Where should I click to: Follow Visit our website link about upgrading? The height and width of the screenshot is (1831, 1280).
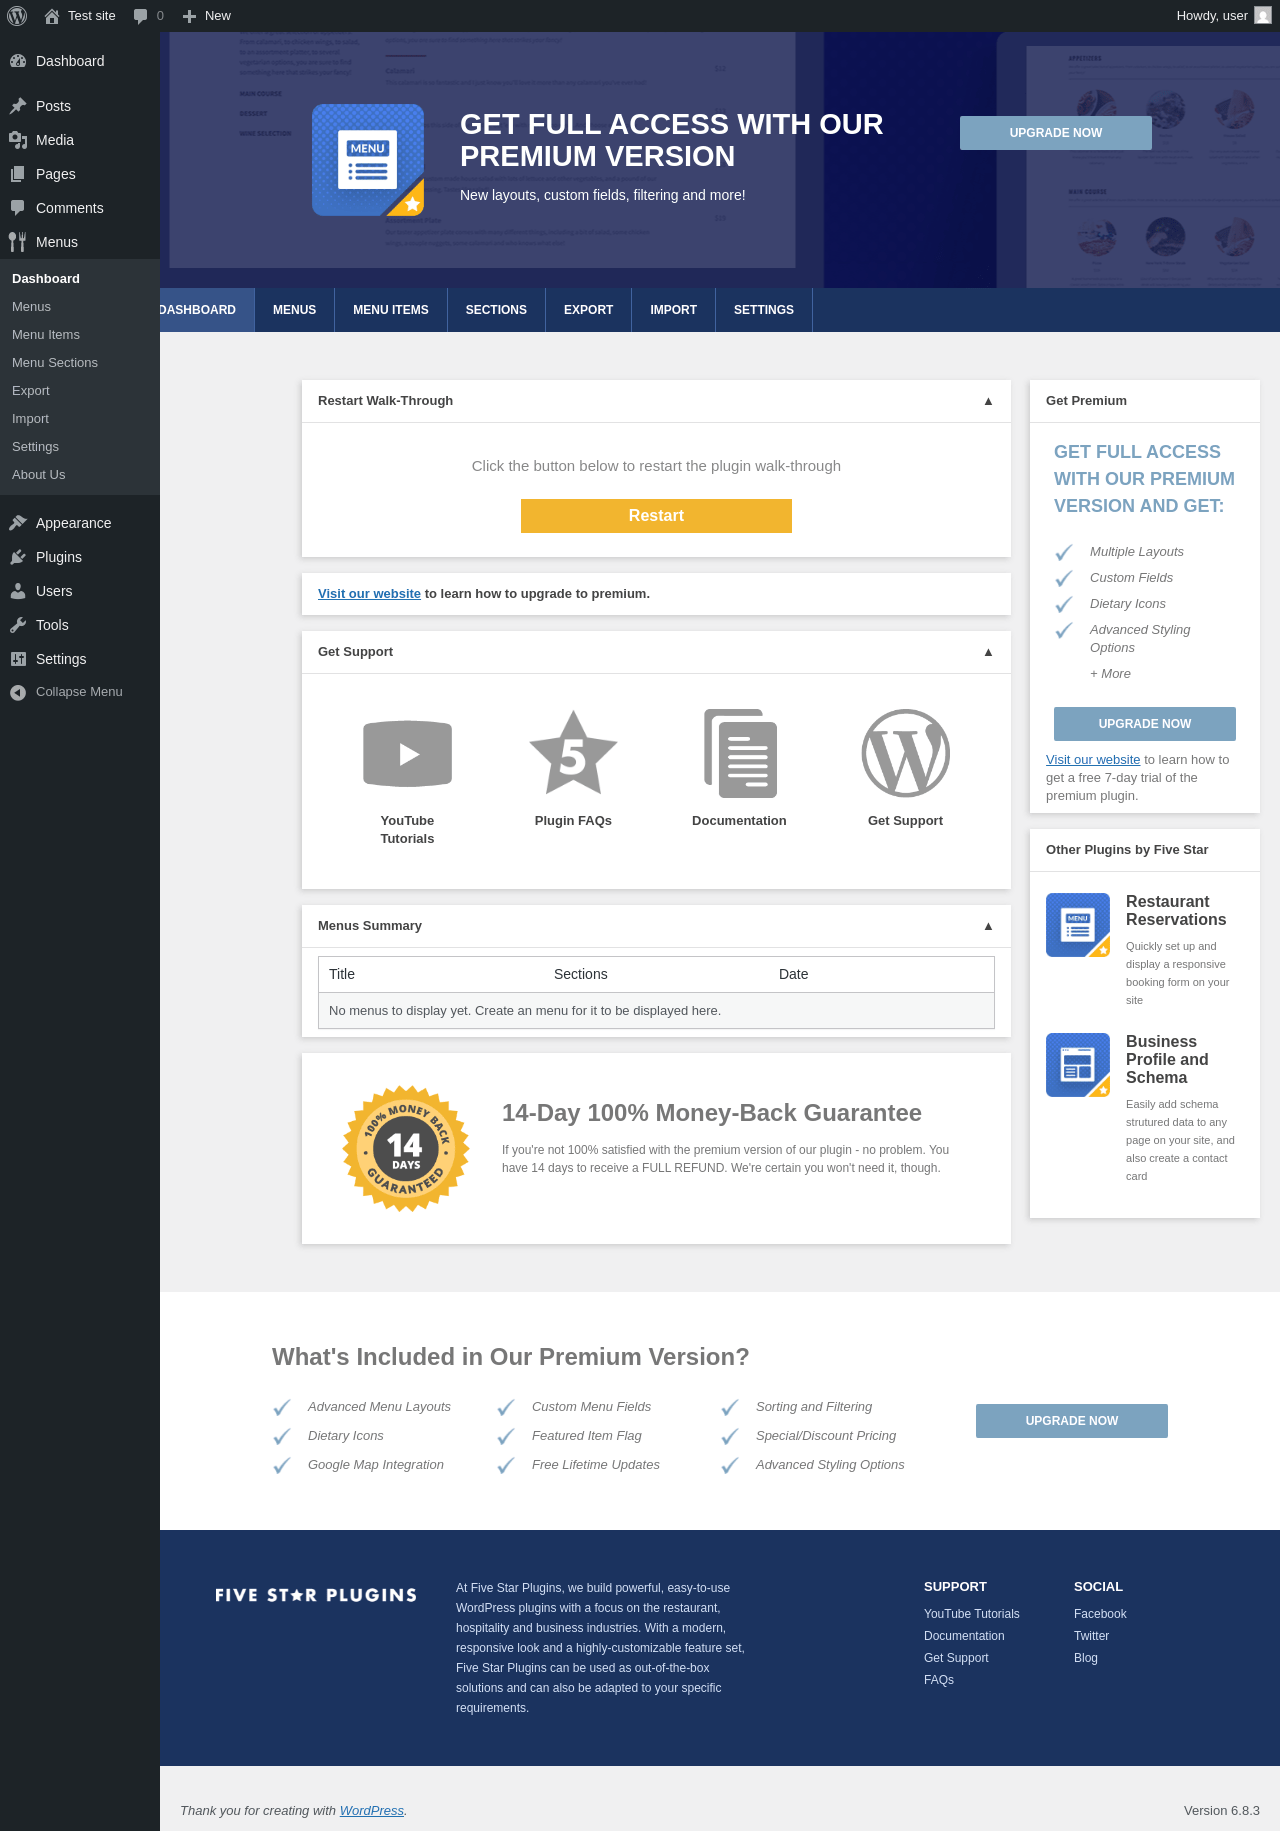coord(369,594)
